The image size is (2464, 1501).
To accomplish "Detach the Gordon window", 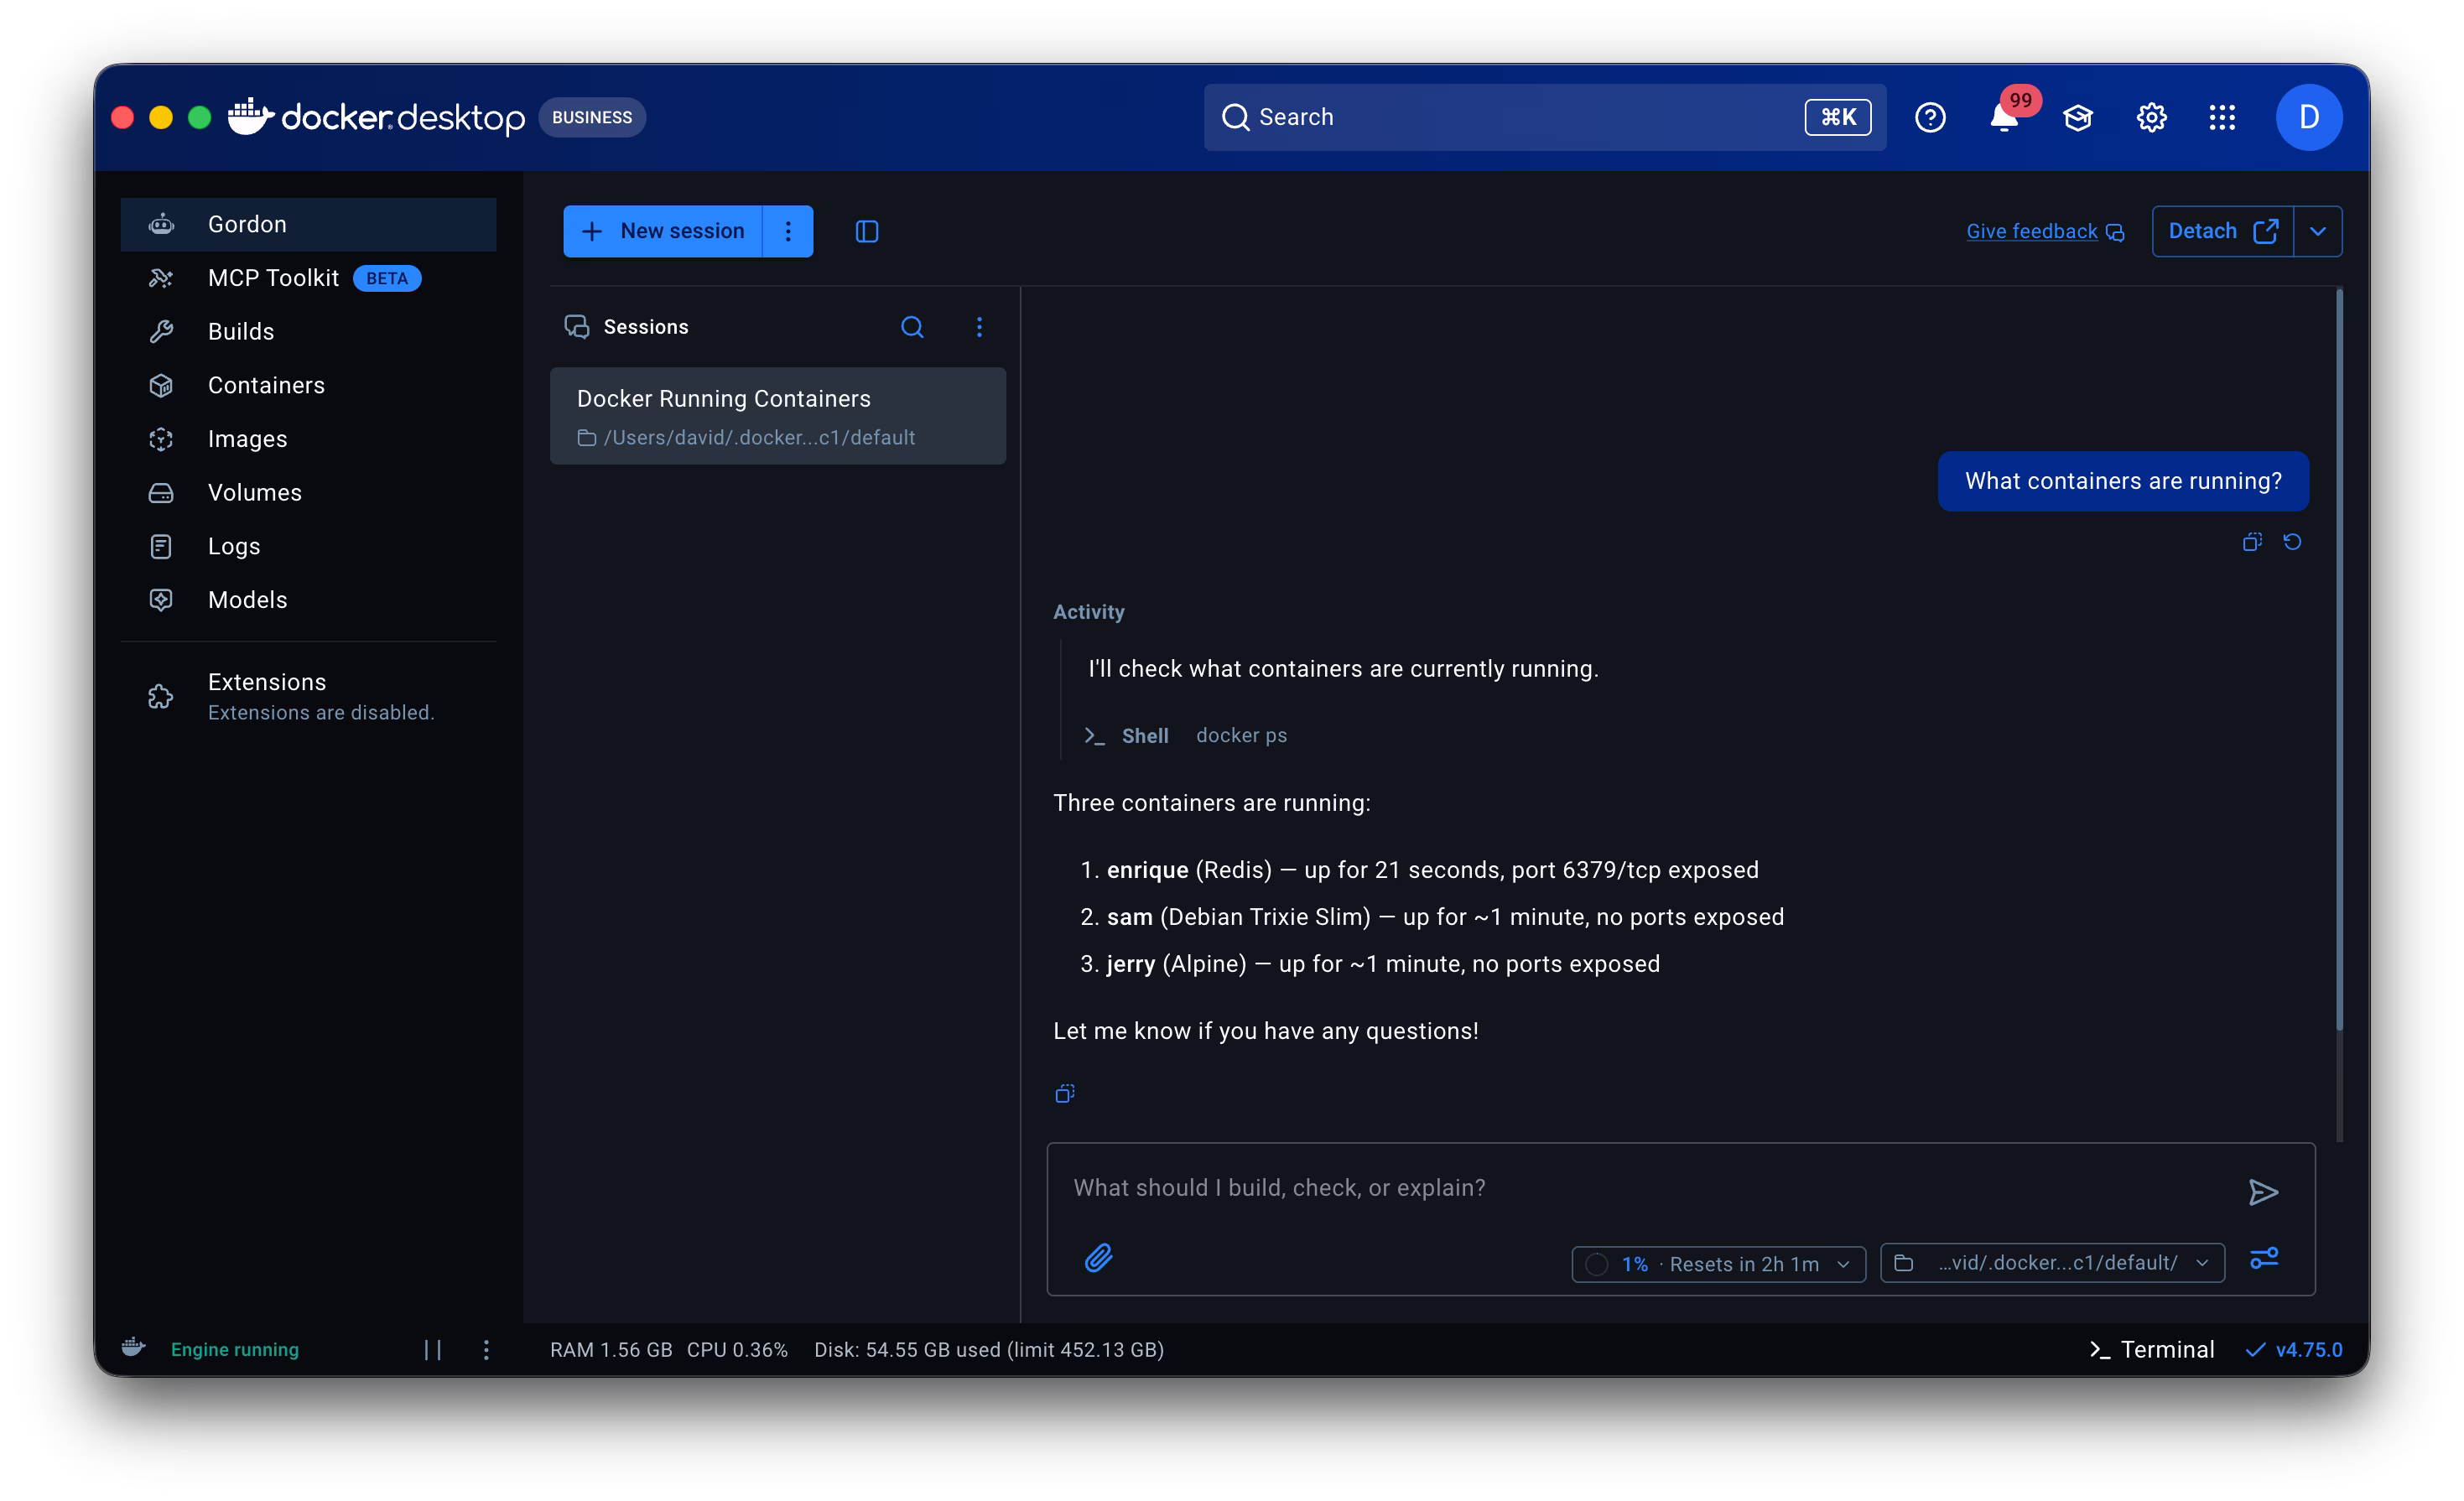I will pos(2222,231).
